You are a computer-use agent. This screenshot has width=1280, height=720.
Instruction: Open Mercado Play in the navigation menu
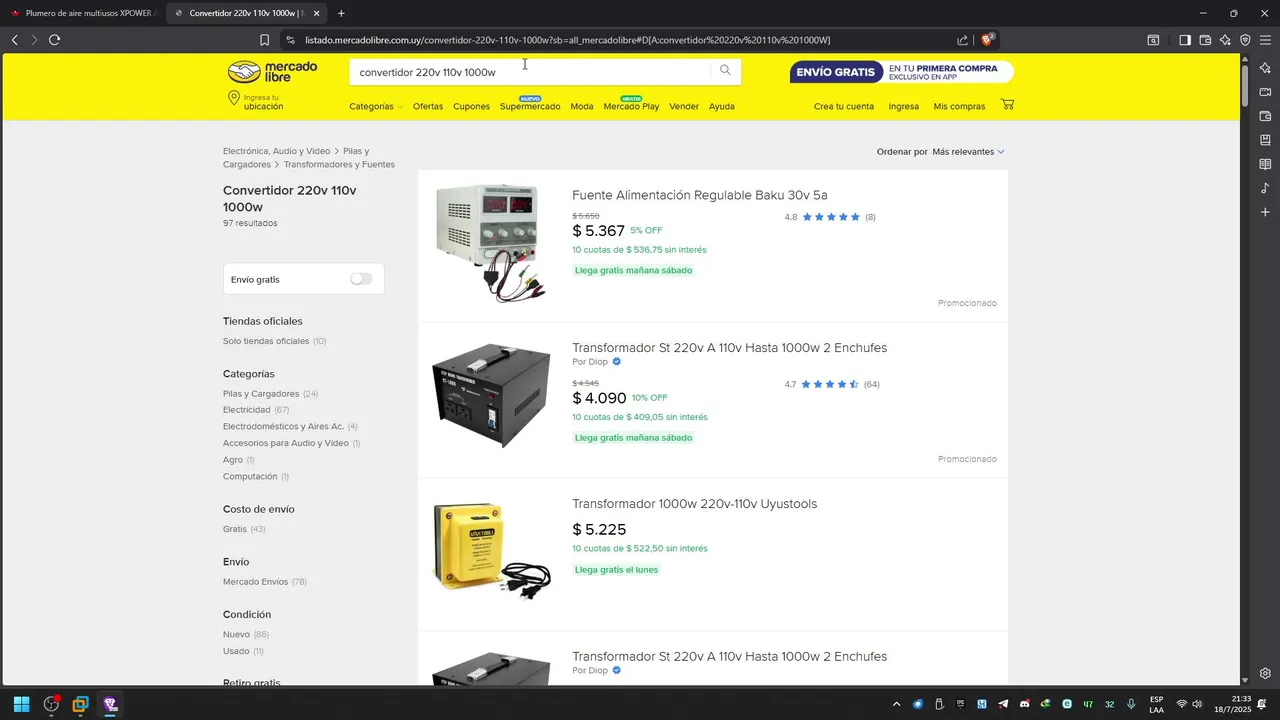point(631,106)
